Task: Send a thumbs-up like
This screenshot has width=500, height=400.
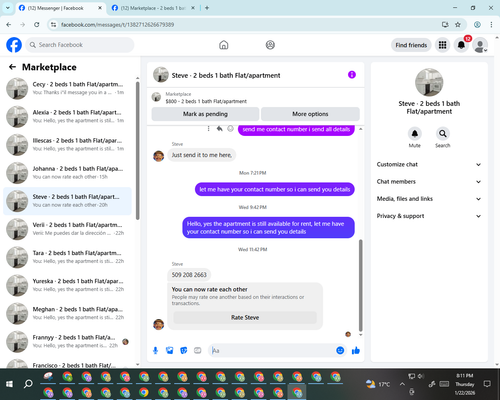Action: [356, 350]
